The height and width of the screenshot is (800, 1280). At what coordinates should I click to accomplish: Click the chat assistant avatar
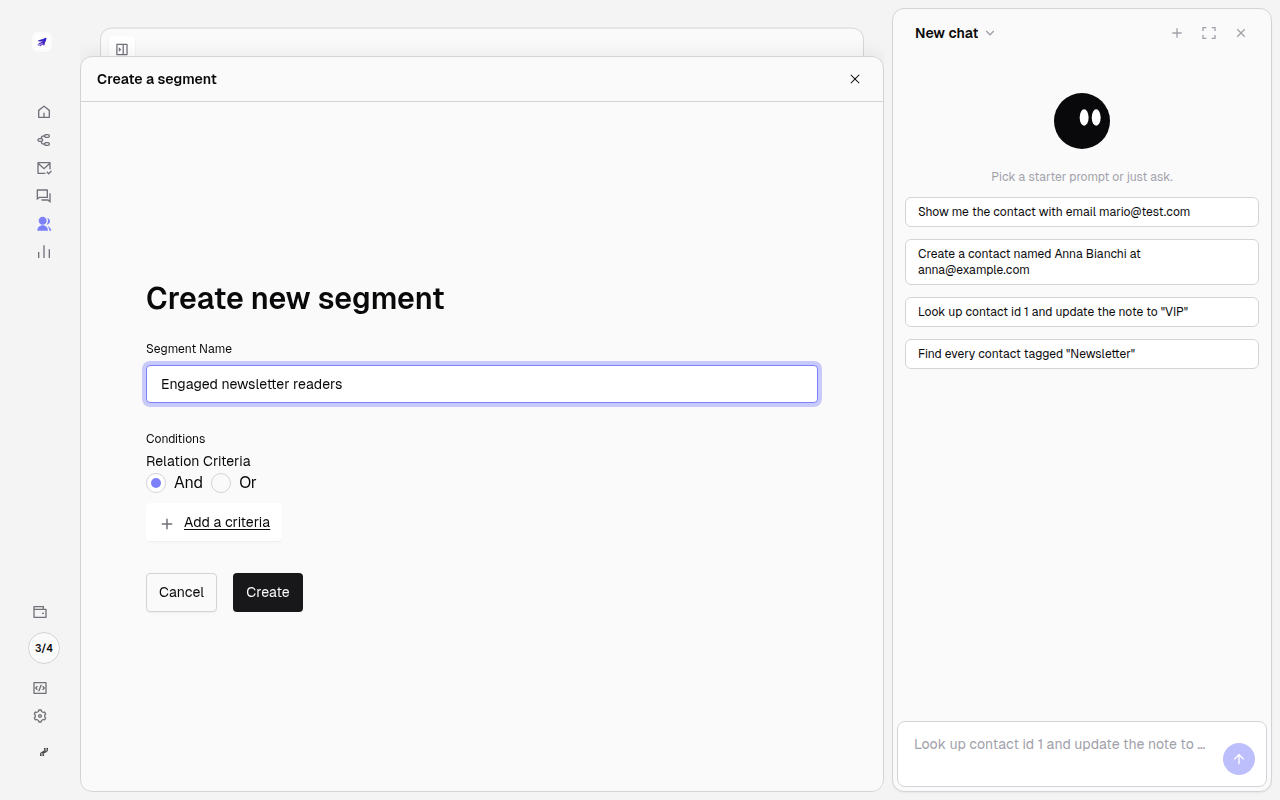click(1082, 121)
